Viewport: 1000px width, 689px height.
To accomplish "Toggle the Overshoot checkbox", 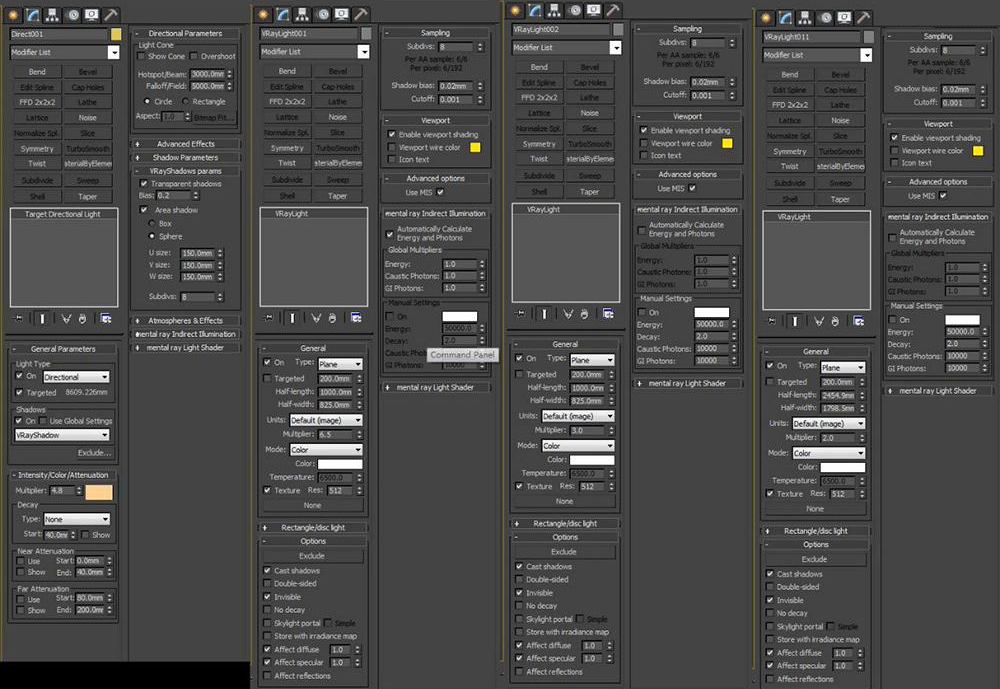I will click(194, 56).
